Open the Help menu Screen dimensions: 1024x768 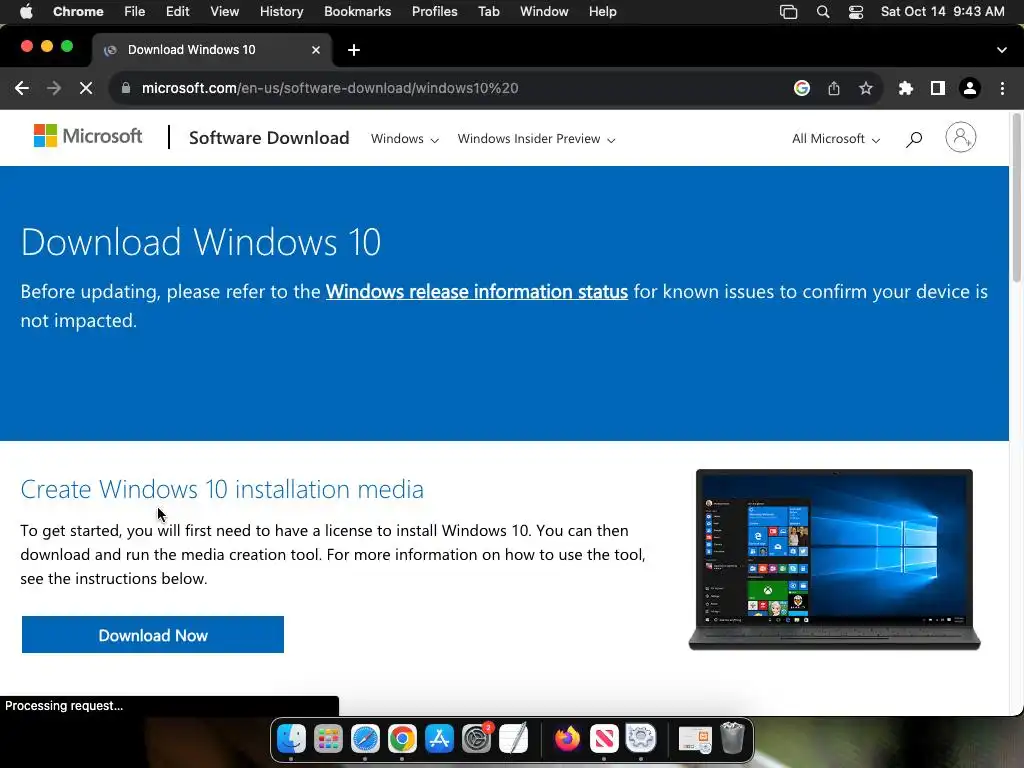coord(603,12)
